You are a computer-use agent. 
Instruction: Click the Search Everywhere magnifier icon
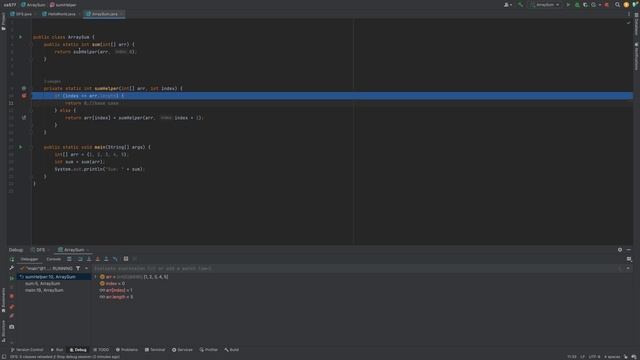coord(618,5)
